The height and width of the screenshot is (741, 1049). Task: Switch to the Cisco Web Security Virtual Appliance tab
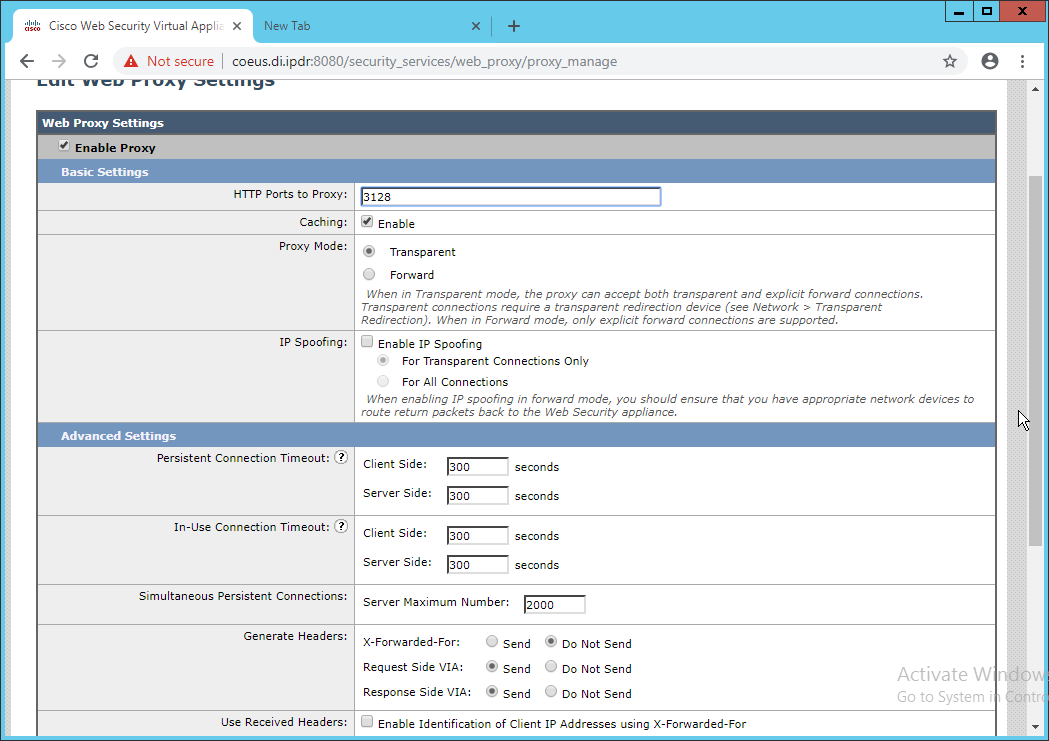click(x=133, y=26)
